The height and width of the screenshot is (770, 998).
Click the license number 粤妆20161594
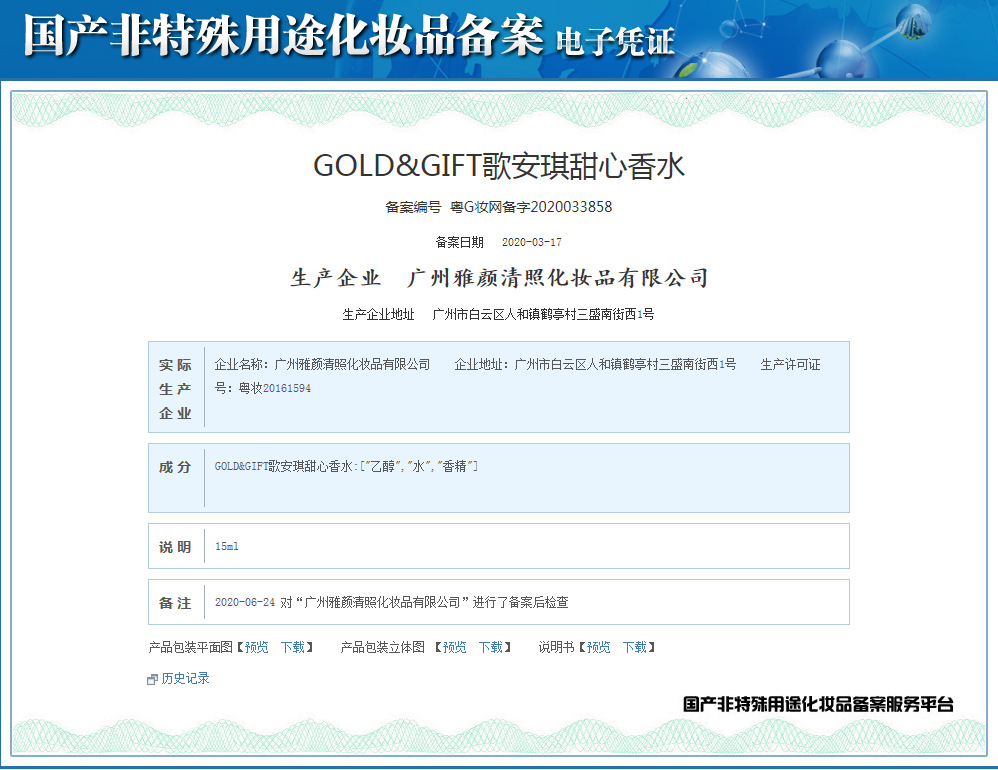click(x=274, y=388)
